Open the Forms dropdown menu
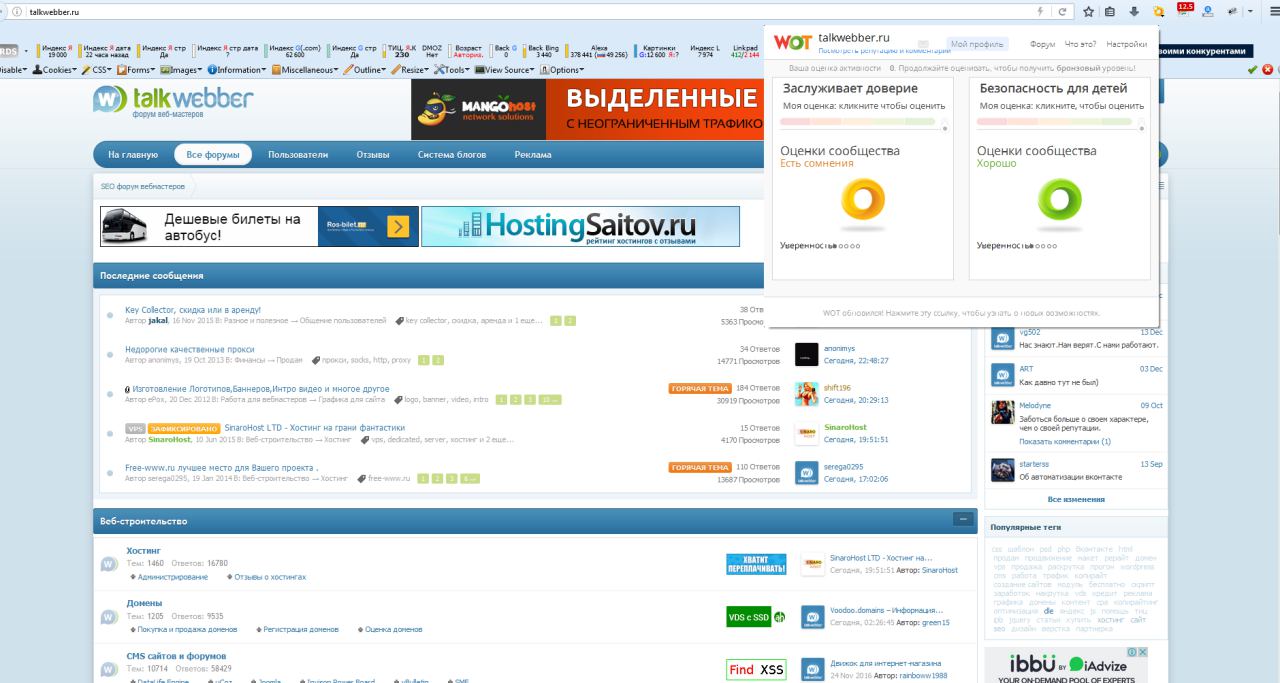The height and width of the screenshot is (683, 1280). (136, 70)
